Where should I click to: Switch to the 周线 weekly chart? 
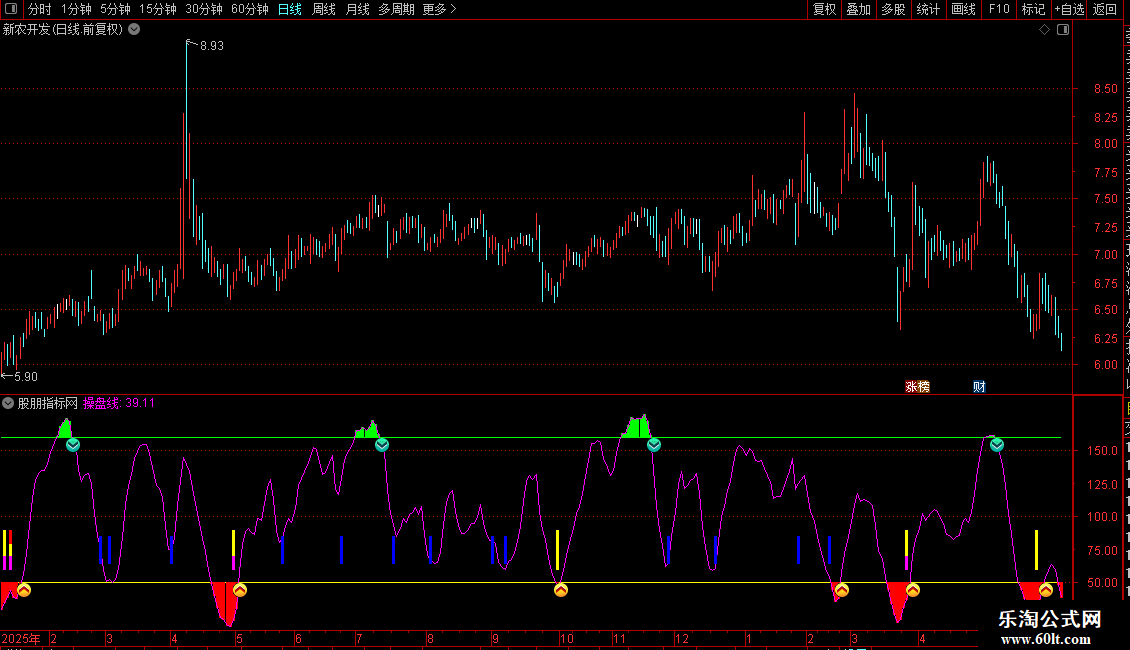tap(324, 9)
